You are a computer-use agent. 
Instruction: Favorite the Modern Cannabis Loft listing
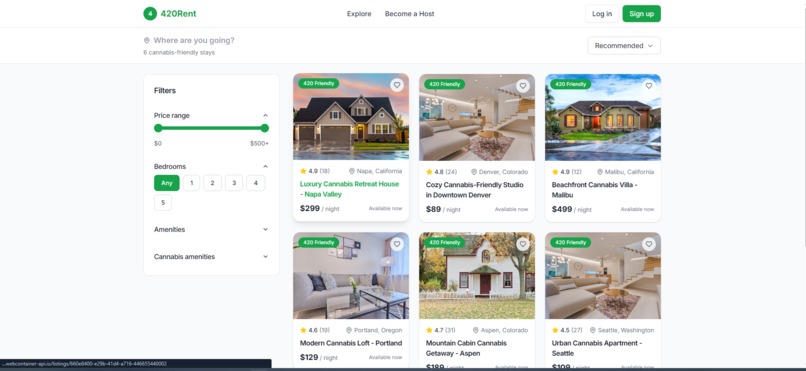397,244
